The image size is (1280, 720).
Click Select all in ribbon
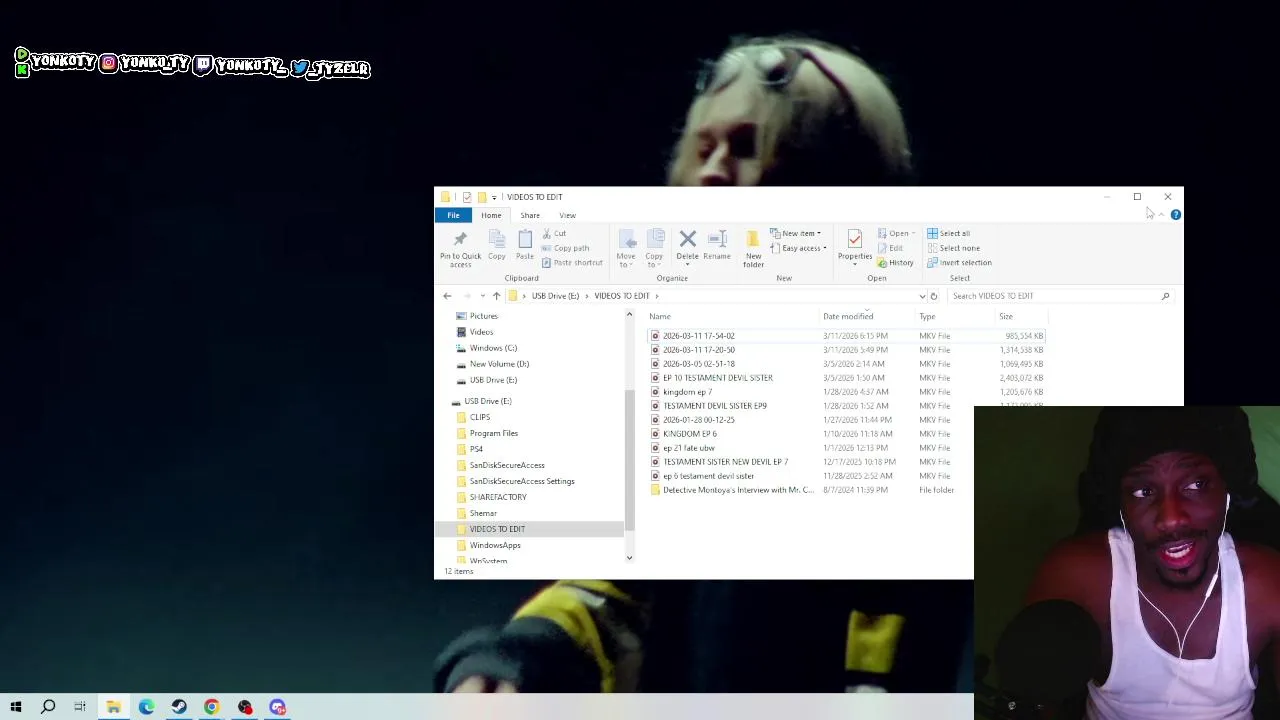[x=948, y=234]
